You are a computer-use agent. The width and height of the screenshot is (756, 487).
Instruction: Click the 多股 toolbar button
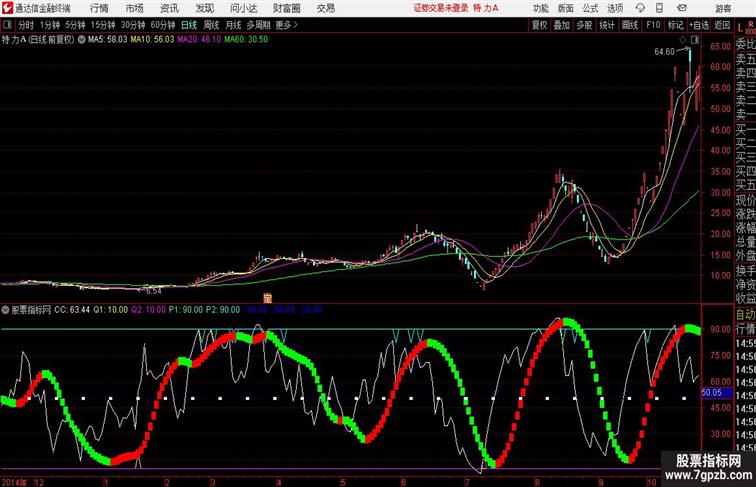(x=584, y=25)
